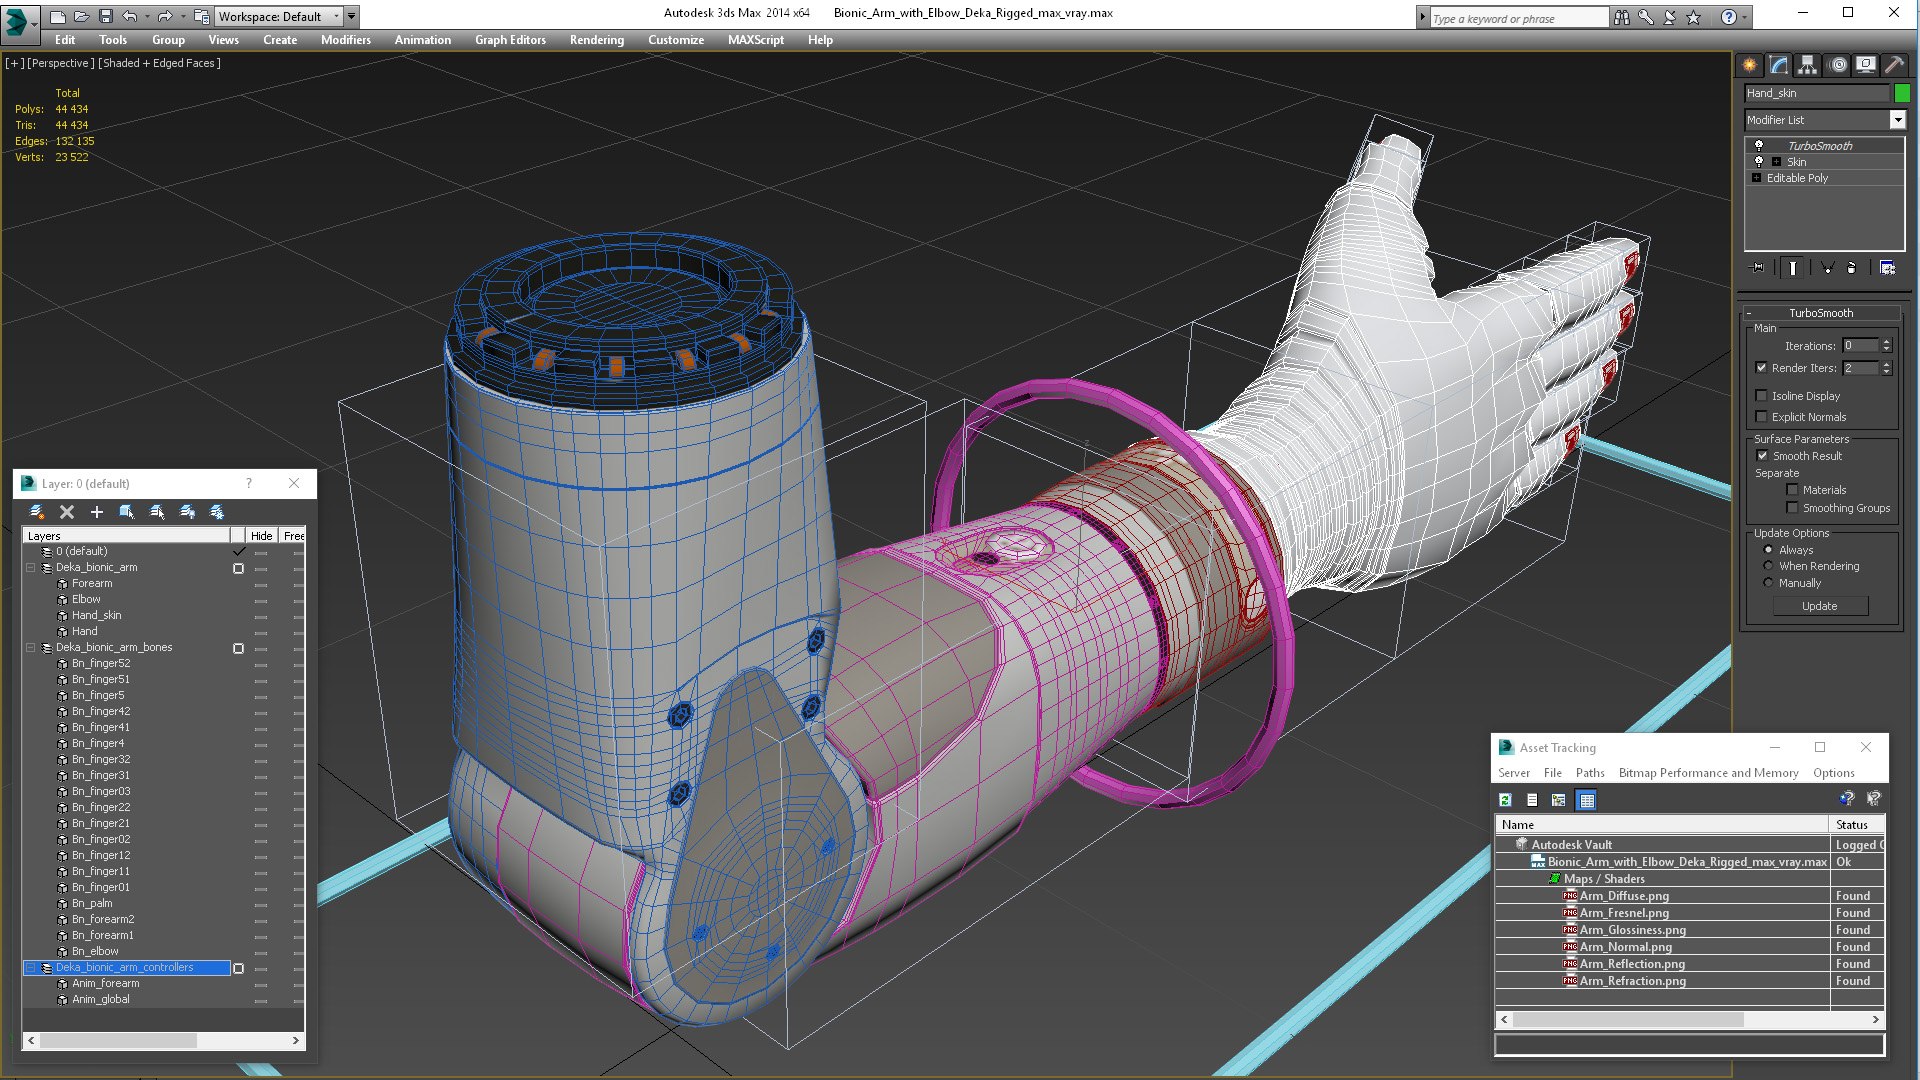Collapse the Deka_bionic_arm_bones layer
This screenshot has height=1080, width=1920.
pos(31,648)
